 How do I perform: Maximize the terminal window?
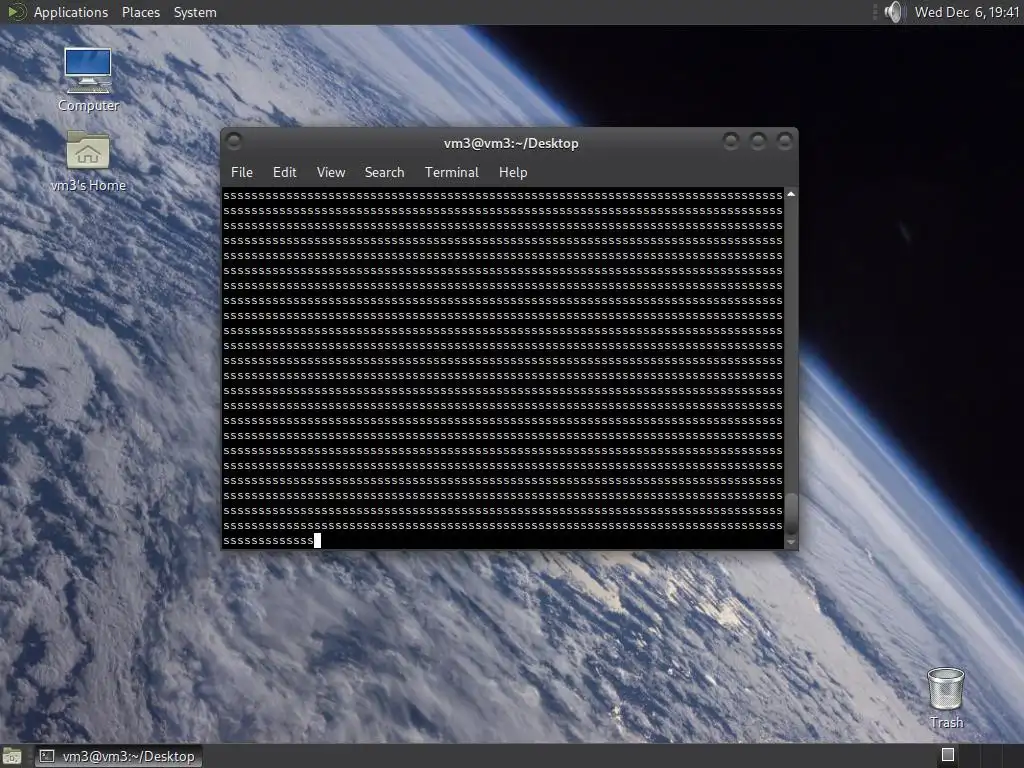[x=758, y=140]
